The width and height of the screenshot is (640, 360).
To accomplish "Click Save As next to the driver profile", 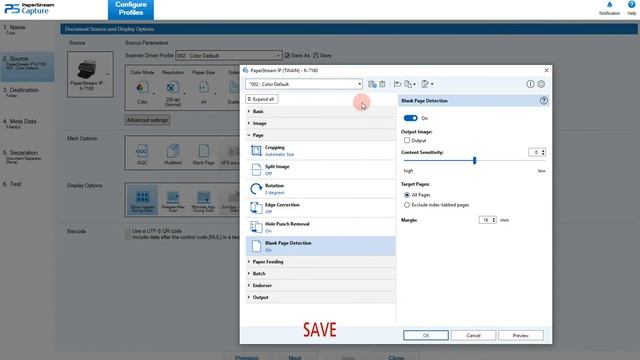I will click(x=298, y=56).
